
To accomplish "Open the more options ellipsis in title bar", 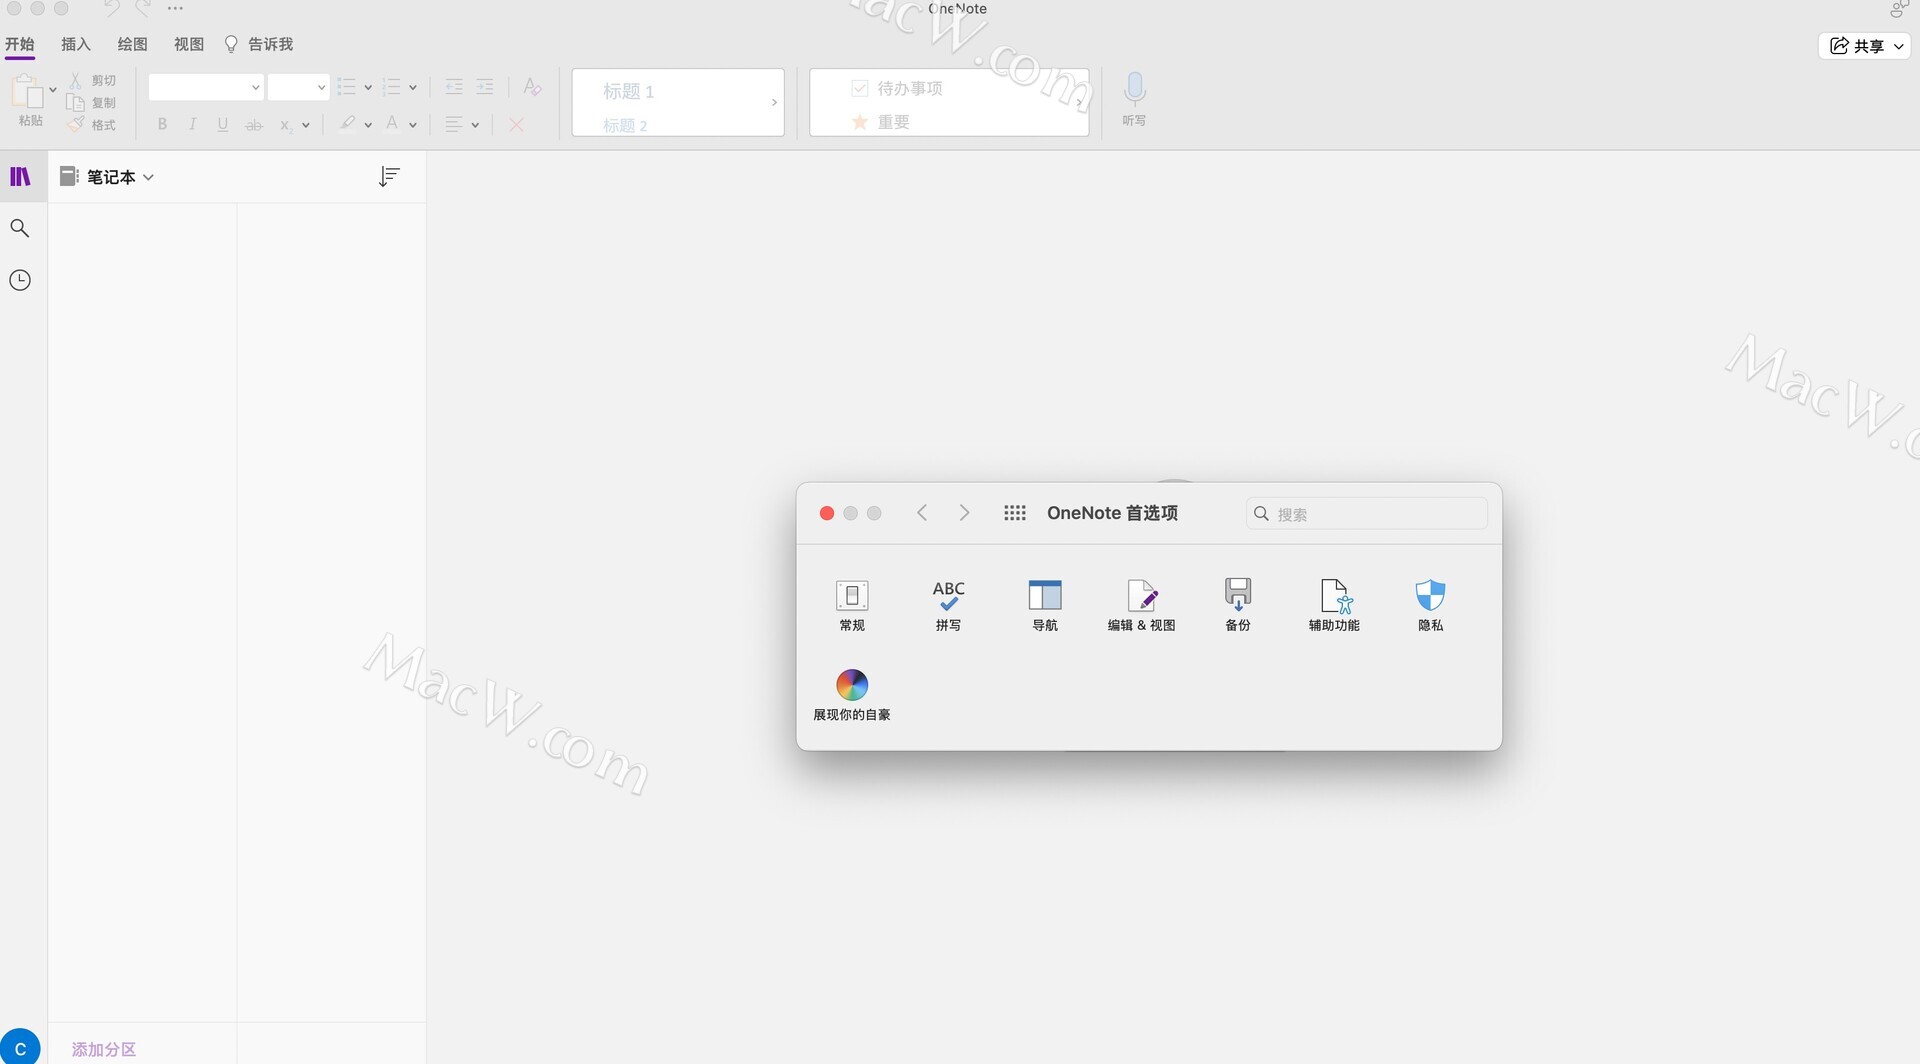I will (x=175, y=8).
